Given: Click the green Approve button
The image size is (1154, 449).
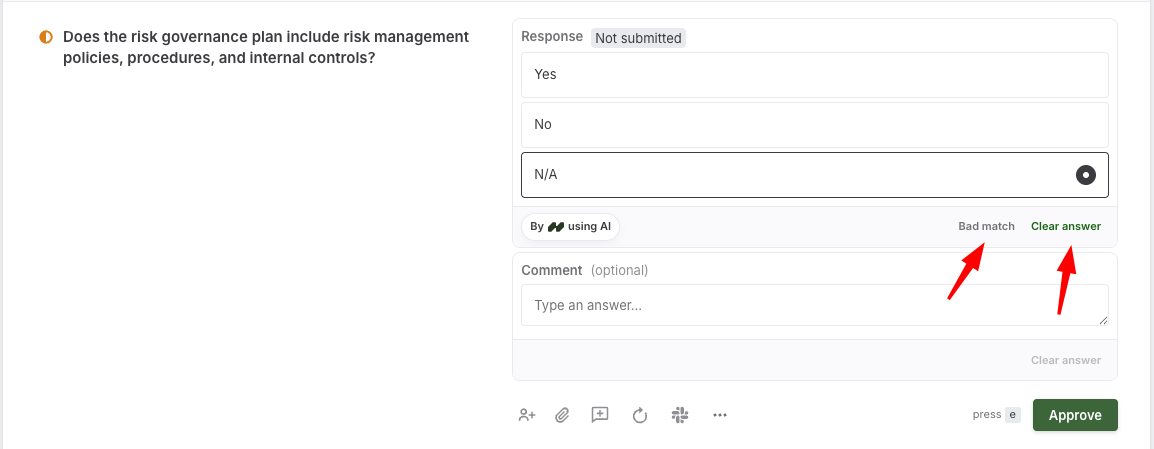Looking at the screenshot, I should pyautogui.click(x=1075, y=415).
